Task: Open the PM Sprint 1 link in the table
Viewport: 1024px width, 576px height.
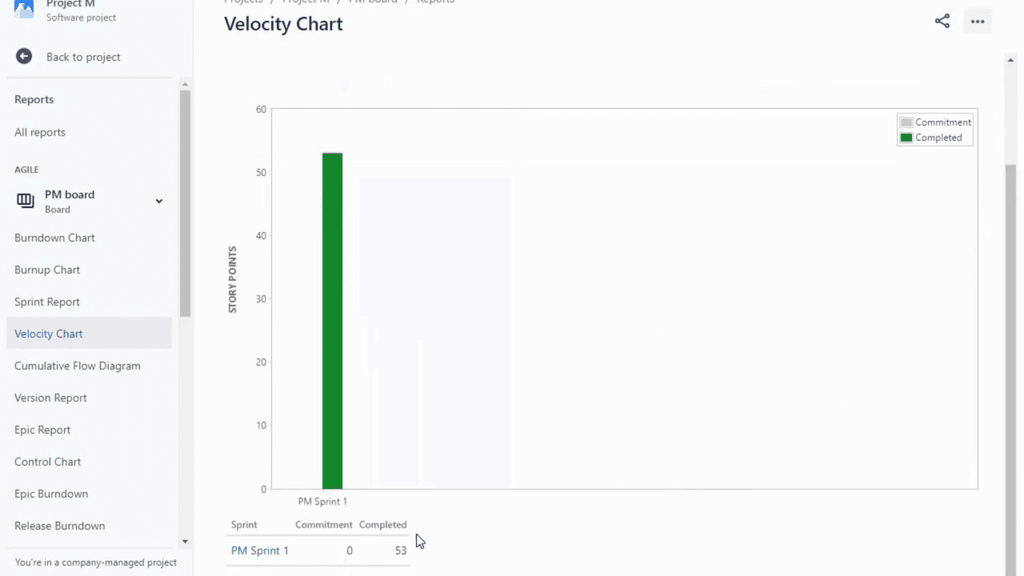Action: [x=259, y=550]
